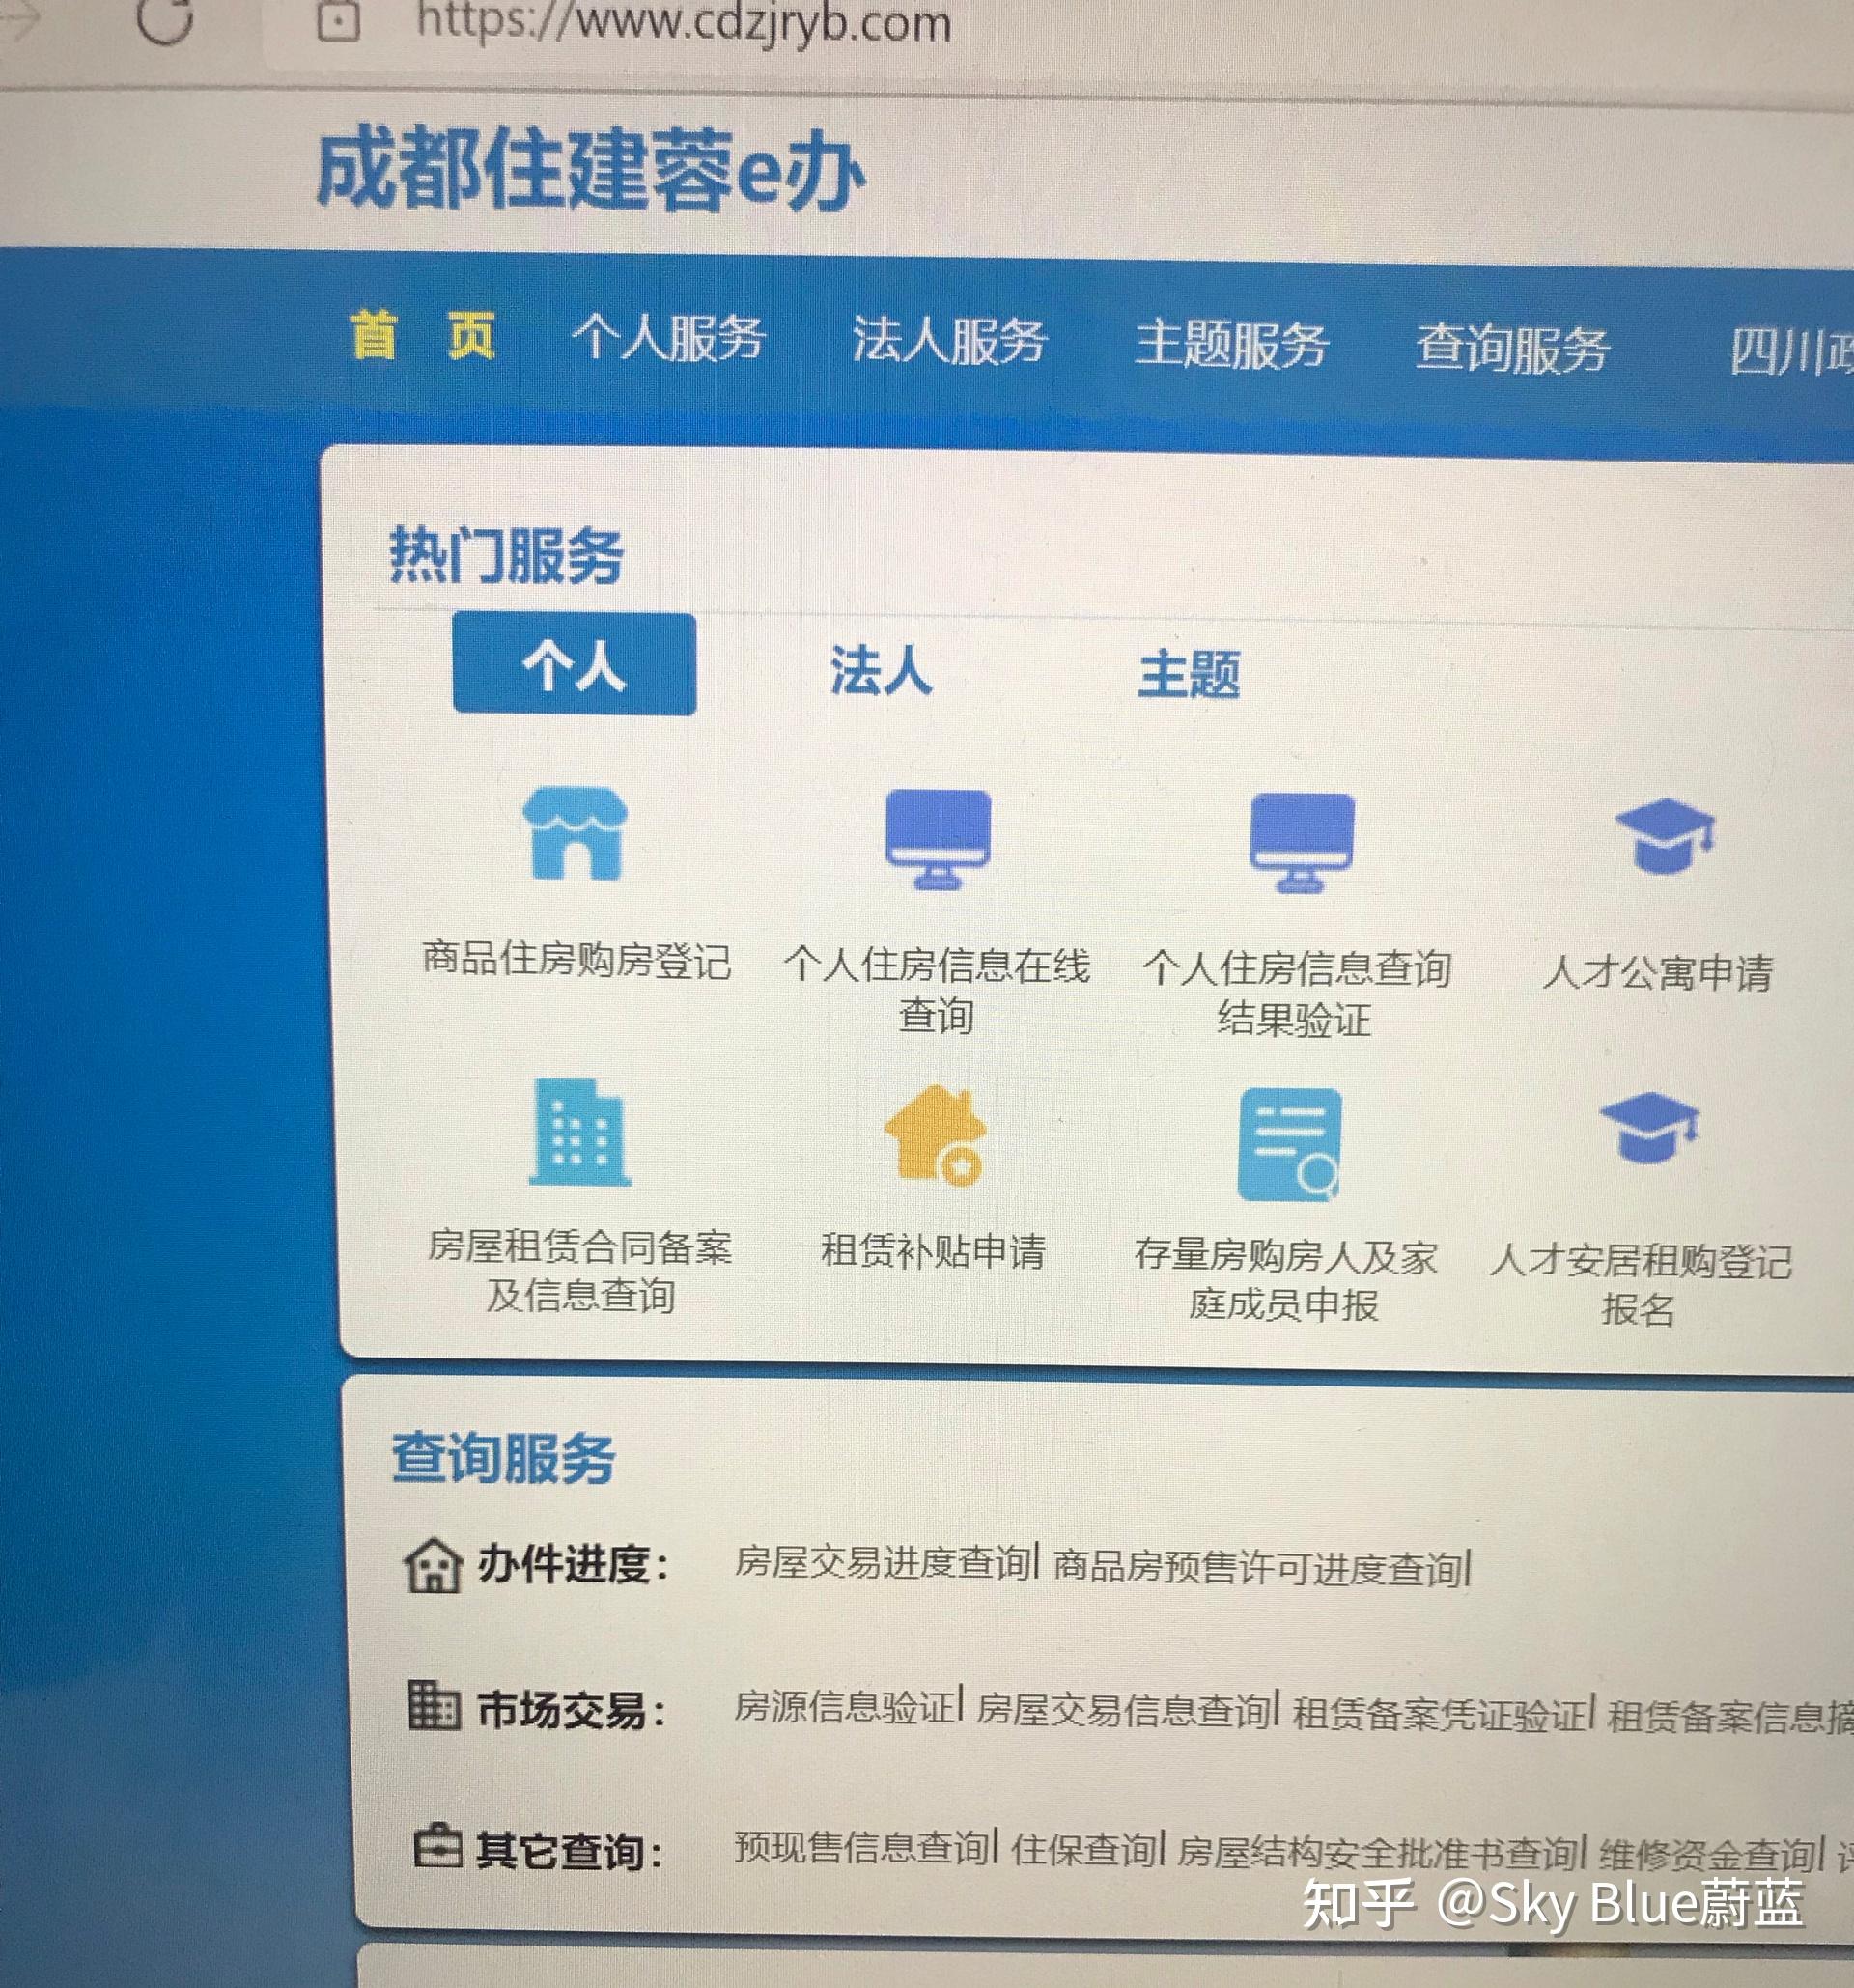Click the 其它查询 category label
Image resolution: width=1854 pixels, height=1988 pixels.
(x=569, y=1851)
